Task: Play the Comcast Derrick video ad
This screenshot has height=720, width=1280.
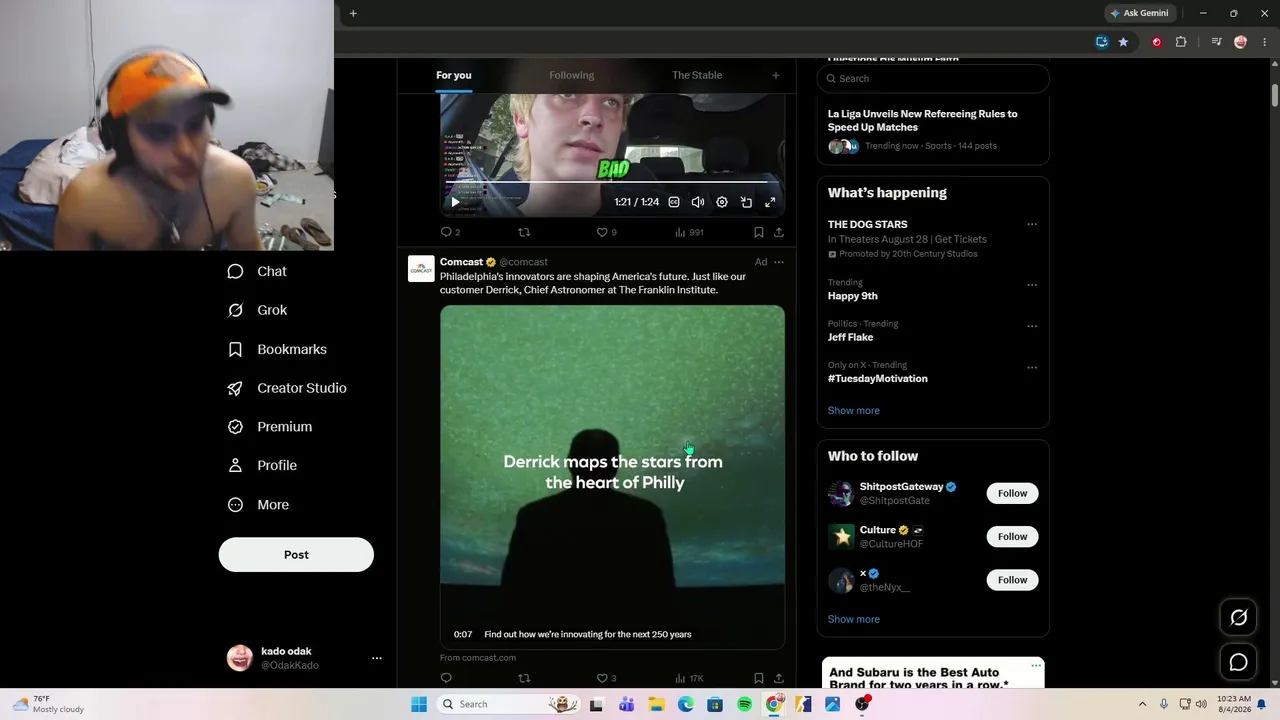Action: [612, 477]
